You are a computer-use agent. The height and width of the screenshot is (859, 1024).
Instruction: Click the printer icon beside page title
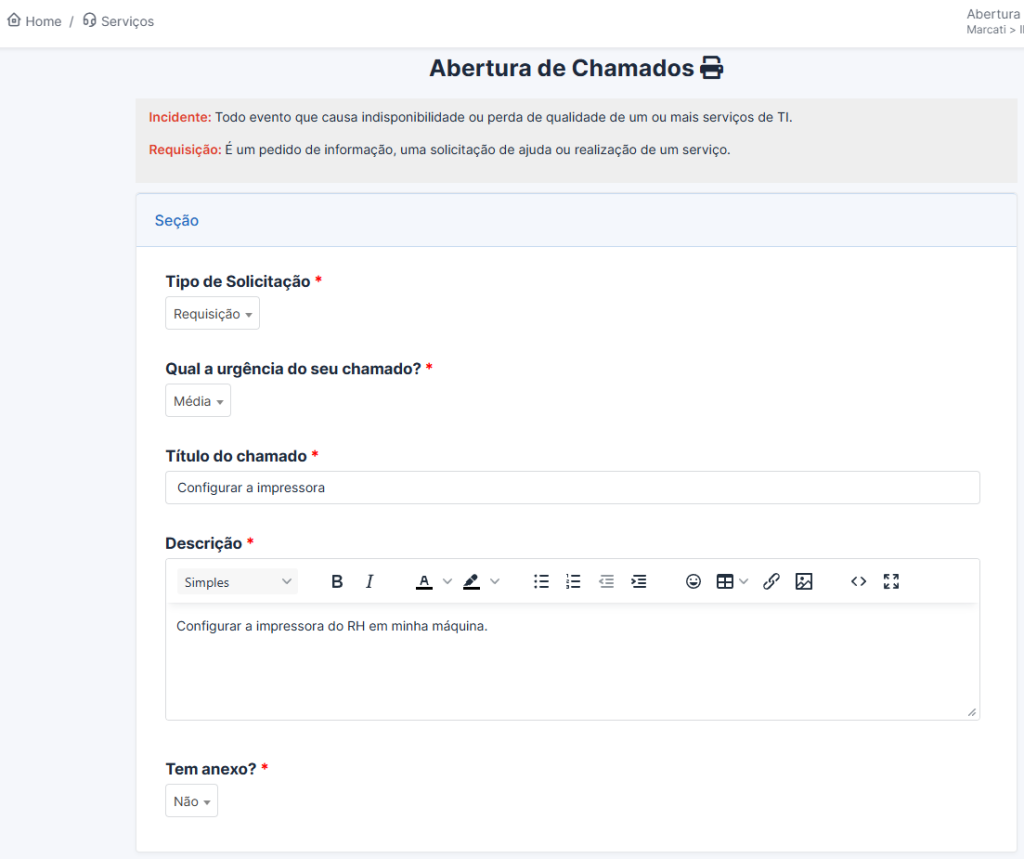711,68
